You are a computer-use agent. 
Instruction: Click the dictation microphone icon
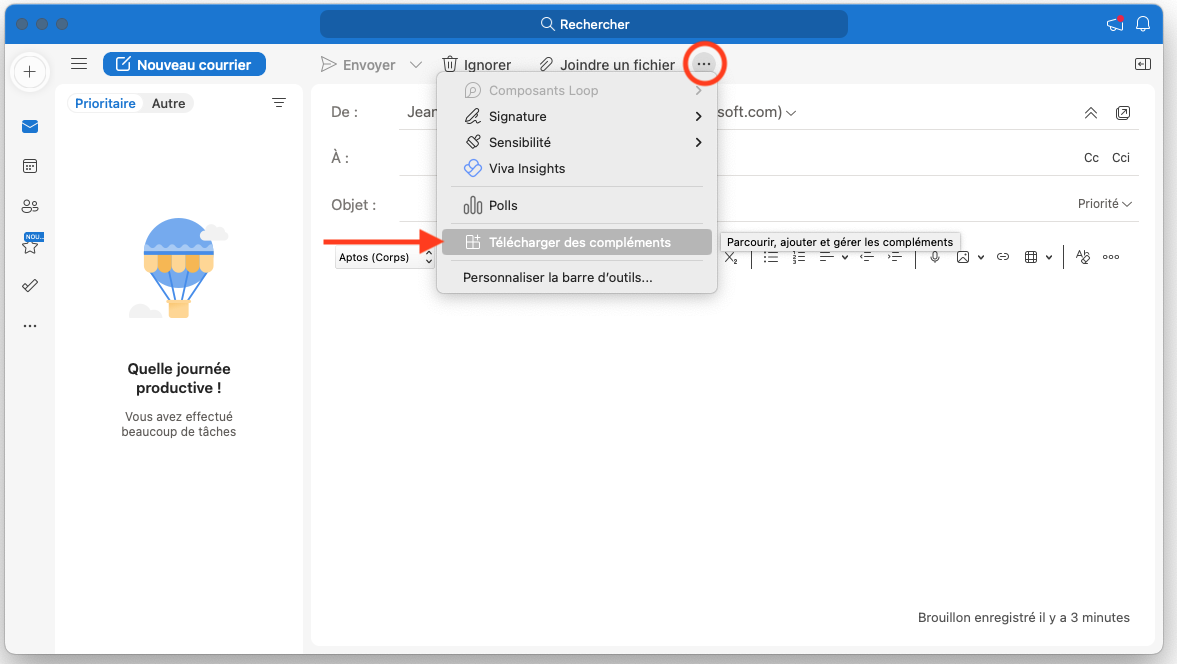[x=935, y=257]
